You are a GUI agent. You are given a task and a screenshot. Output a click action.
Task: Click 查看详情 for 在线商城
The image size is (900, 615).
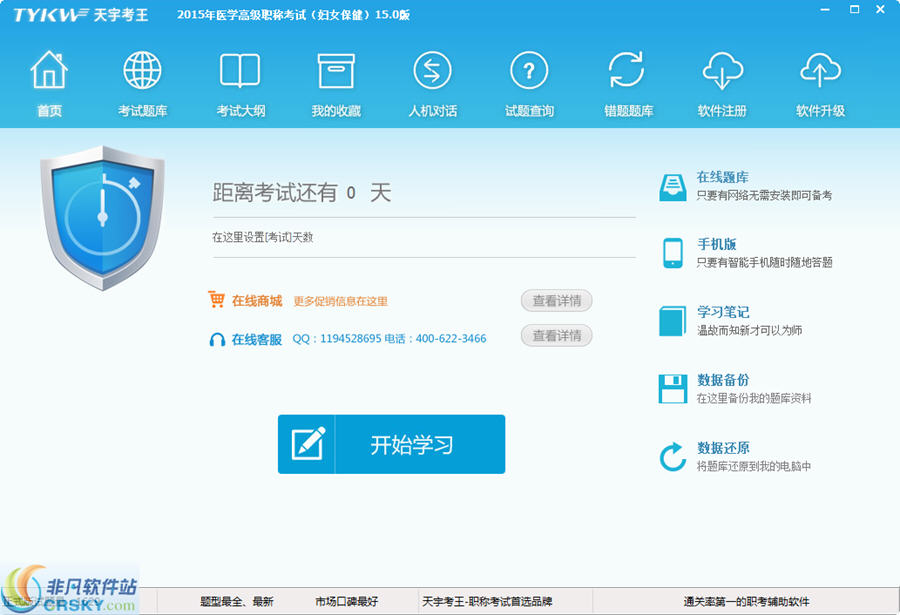pos(556,301)
